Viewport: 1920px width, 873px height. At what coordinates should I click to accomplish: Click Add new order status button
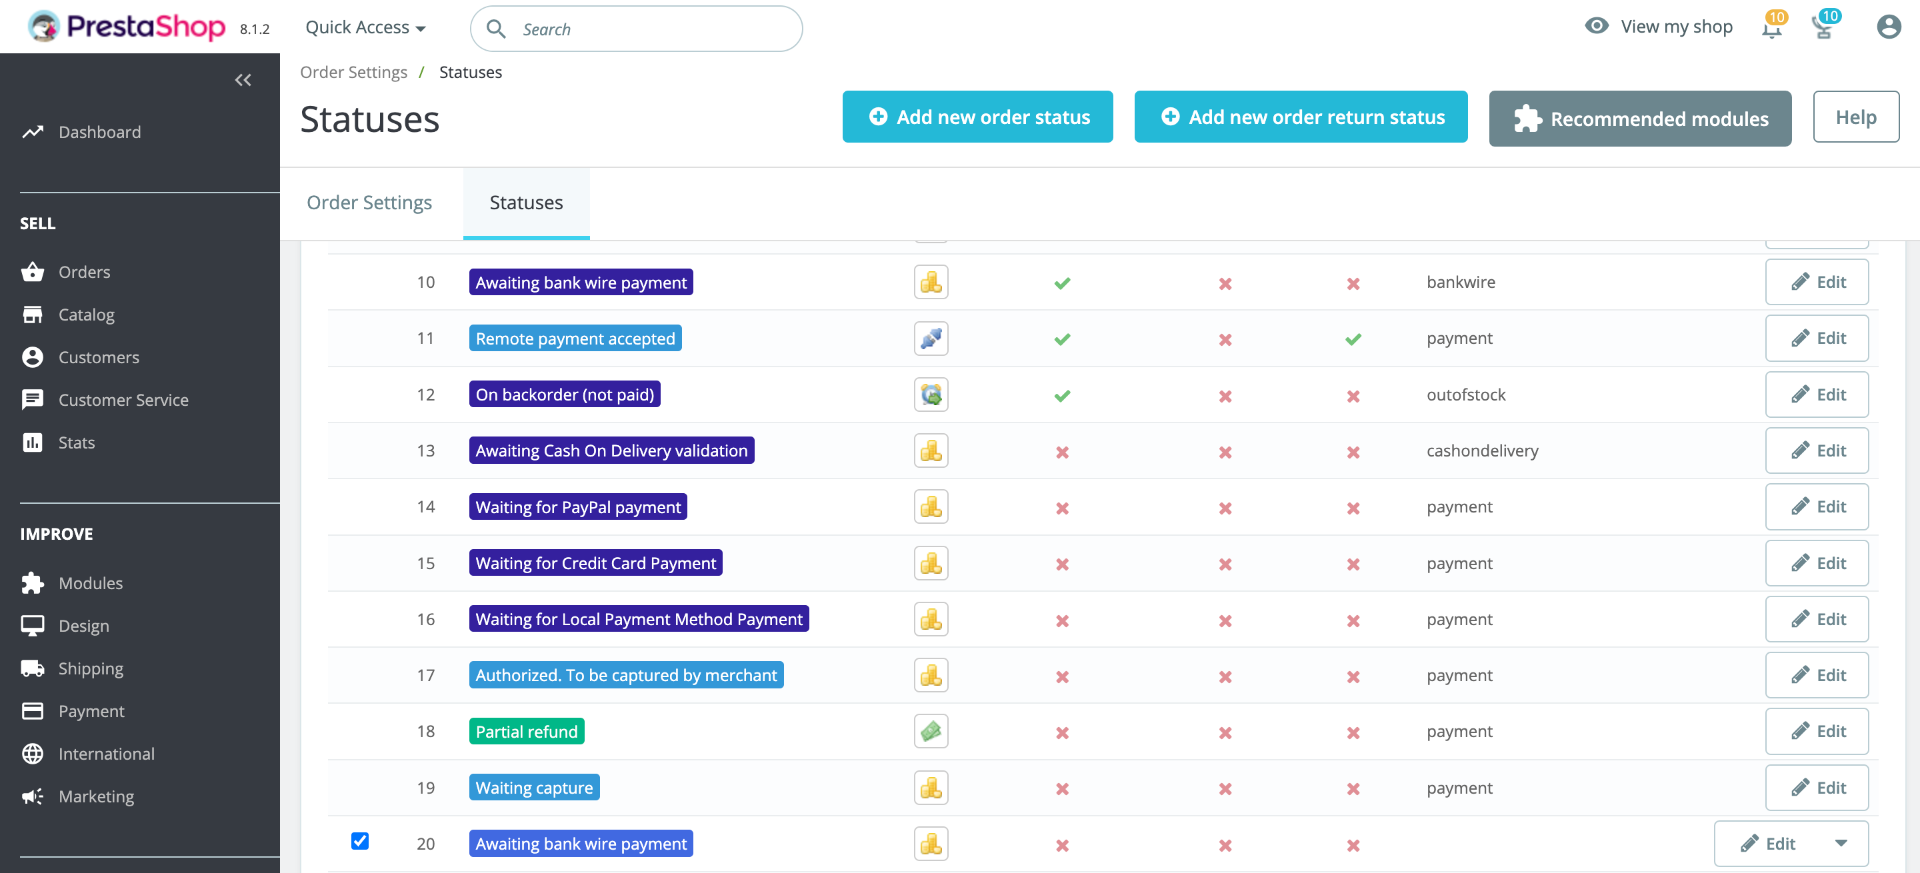click(x=978, y=117)
